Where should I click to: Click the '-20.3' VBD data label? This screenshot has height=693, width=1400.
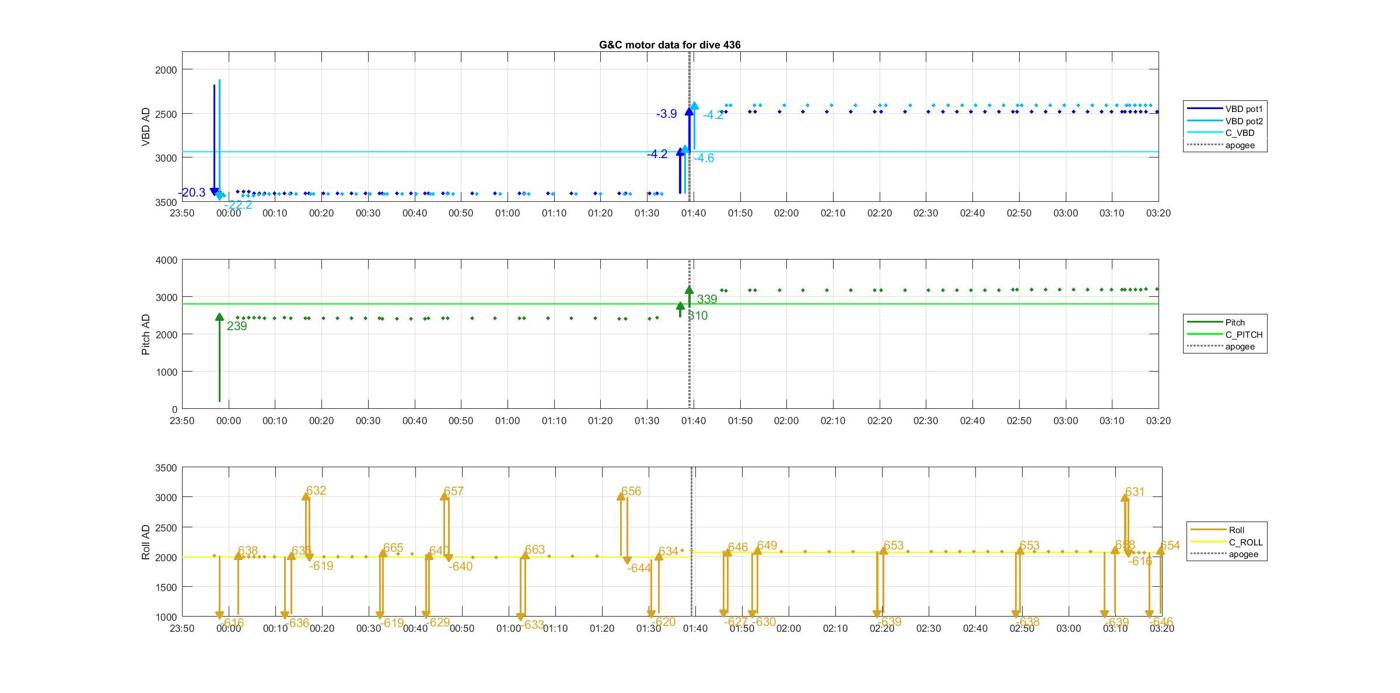pyautogui.click(x=192, y=193)
